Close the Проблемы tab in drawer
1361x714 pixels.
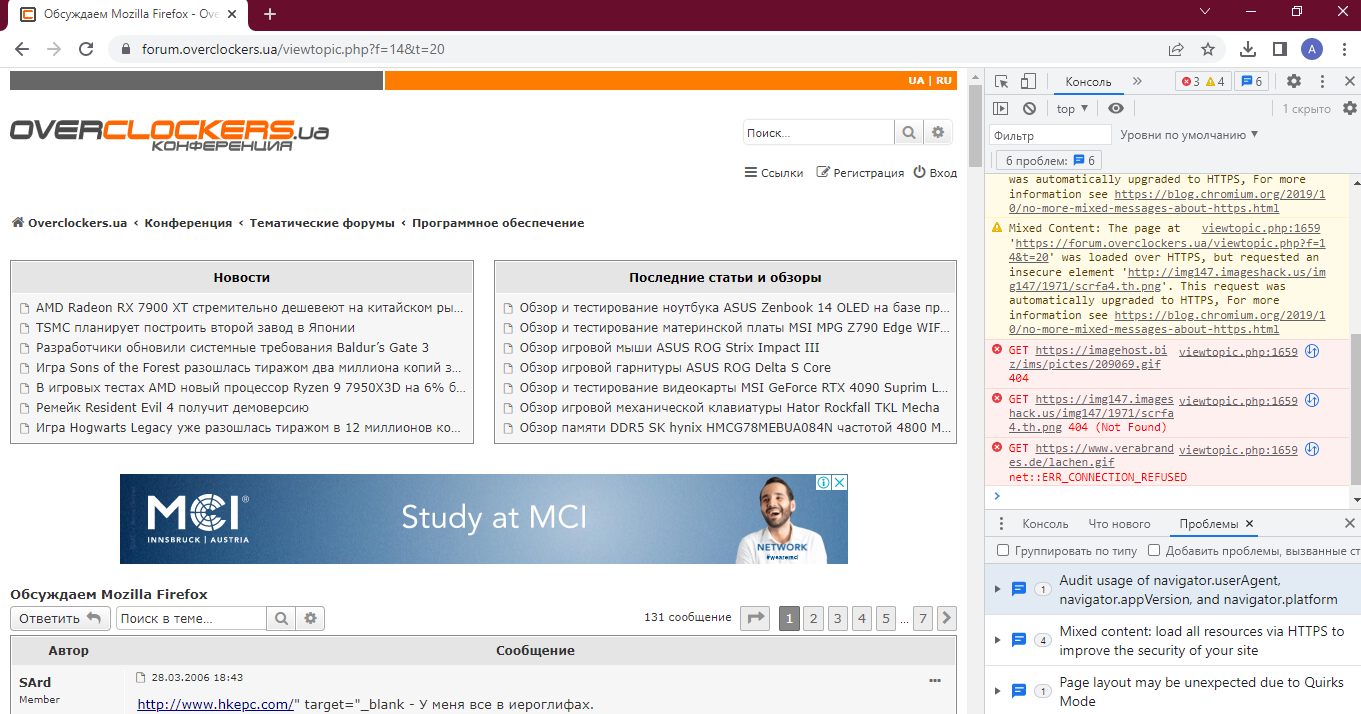(x=1250, y=523)
